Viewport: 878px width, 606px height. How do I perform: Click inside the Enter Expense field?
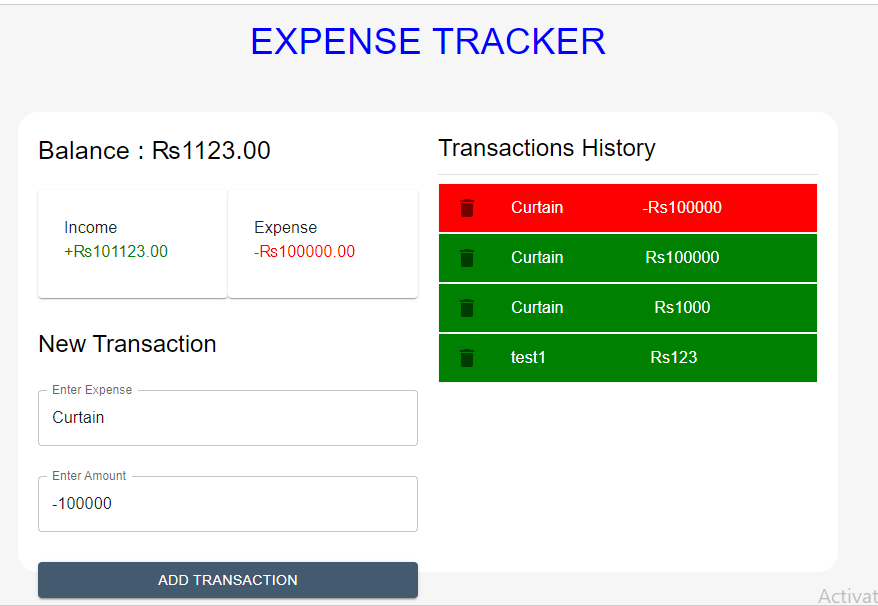(227, 417)
